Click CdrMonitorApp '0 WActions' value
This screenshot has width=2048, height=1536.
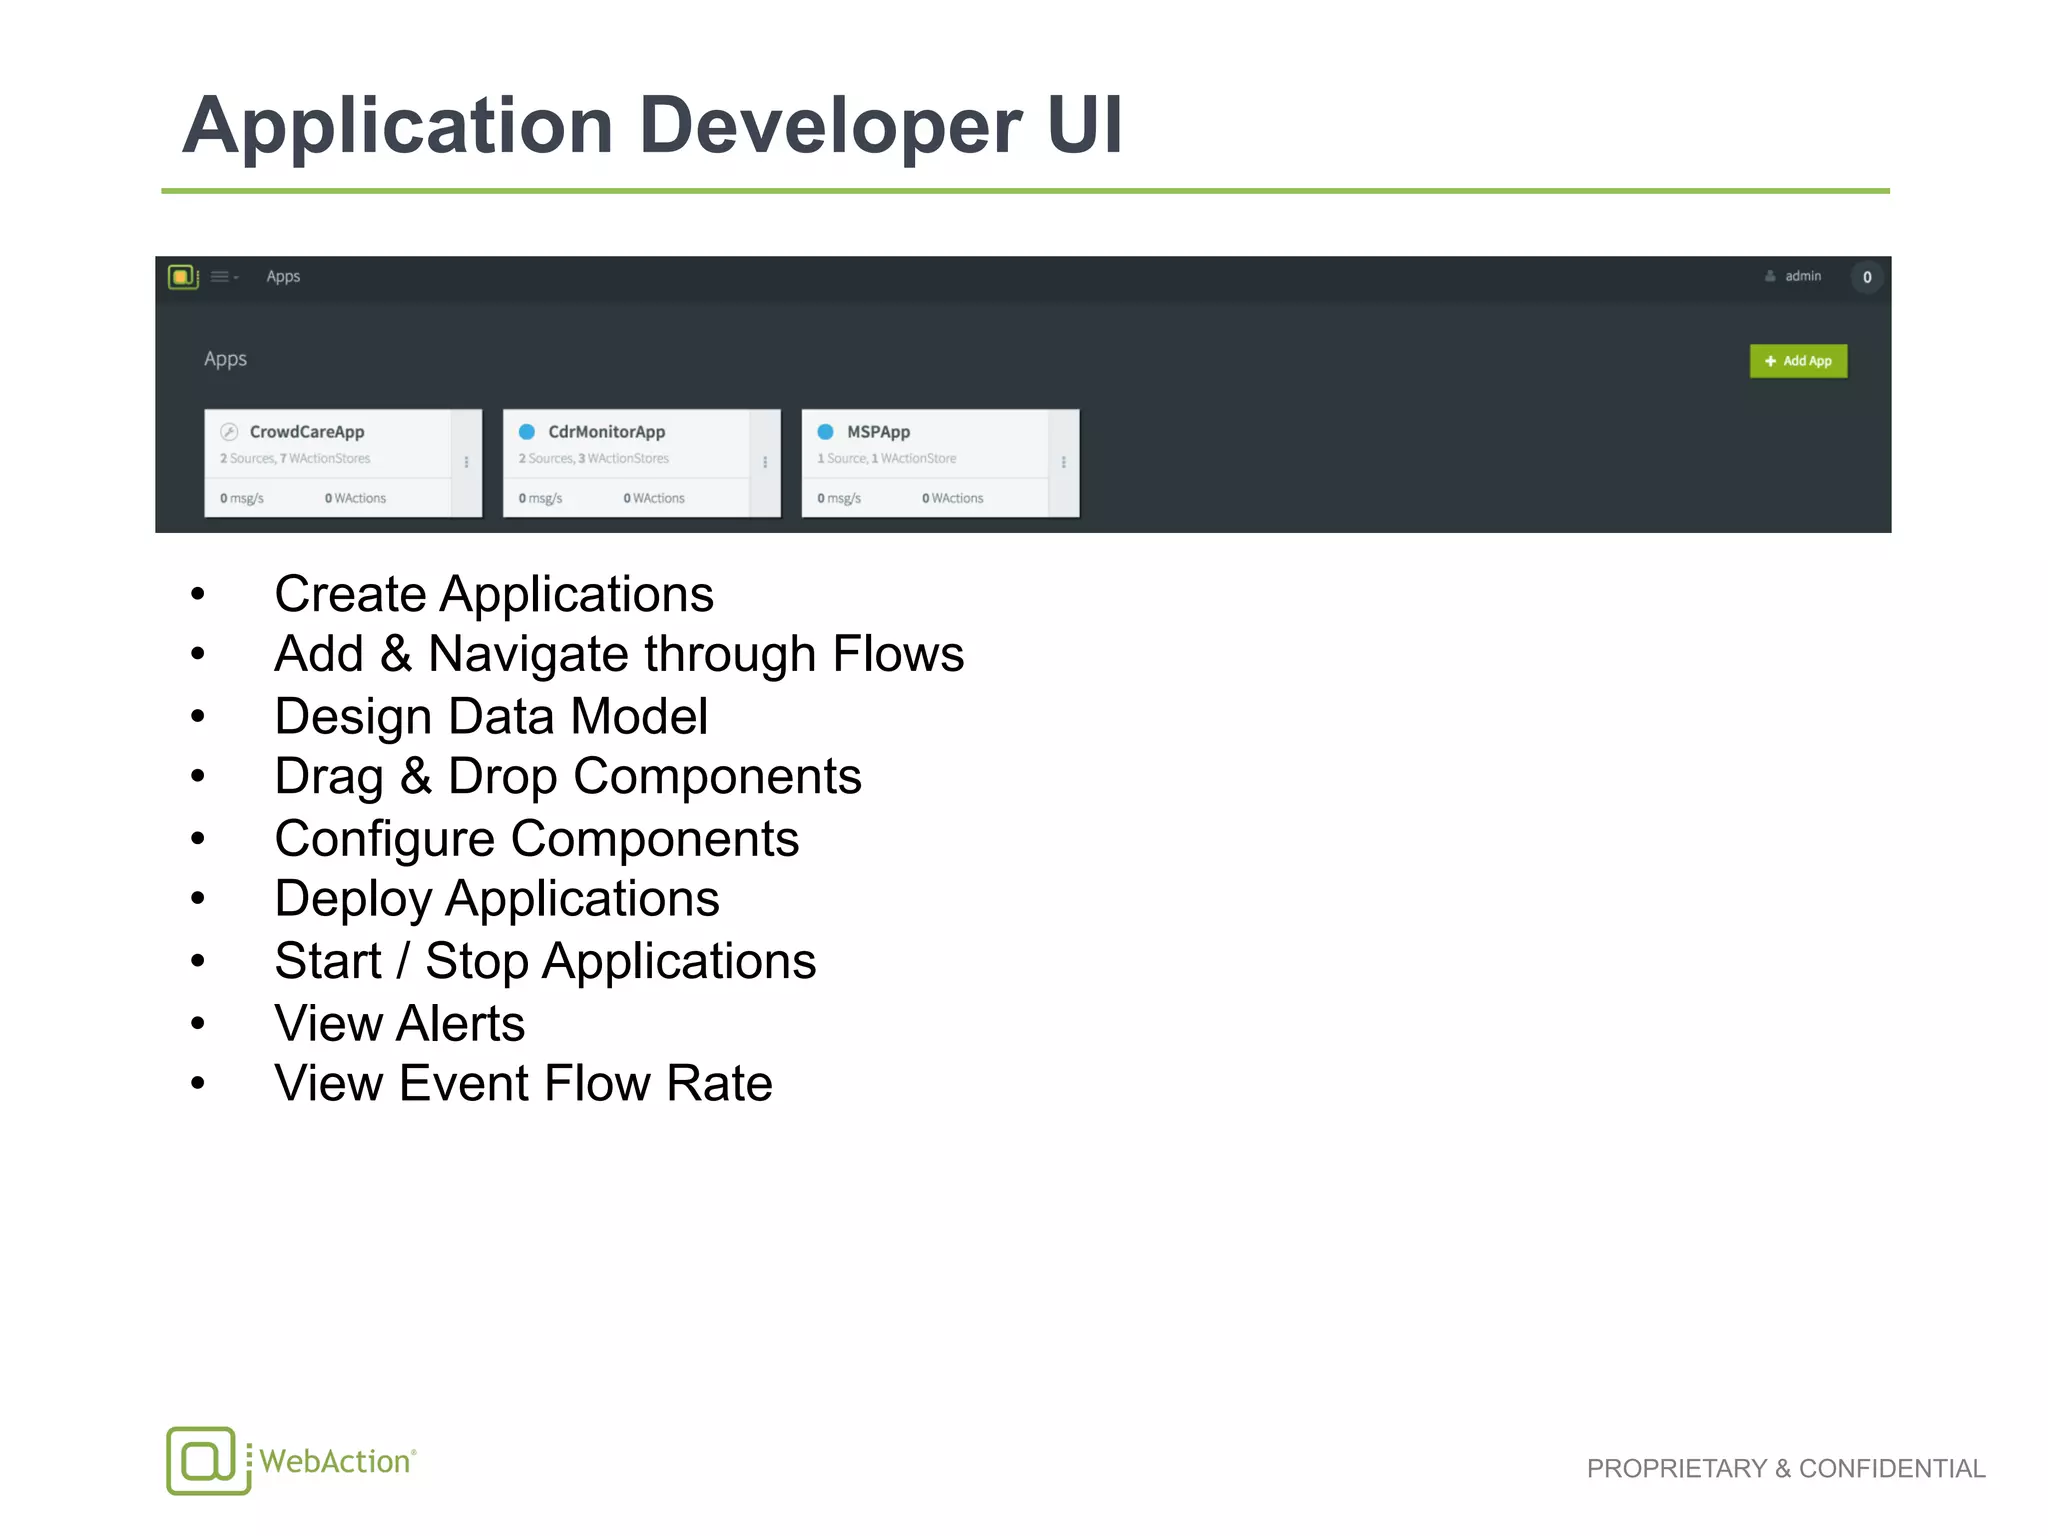click(x=654, y=498)
